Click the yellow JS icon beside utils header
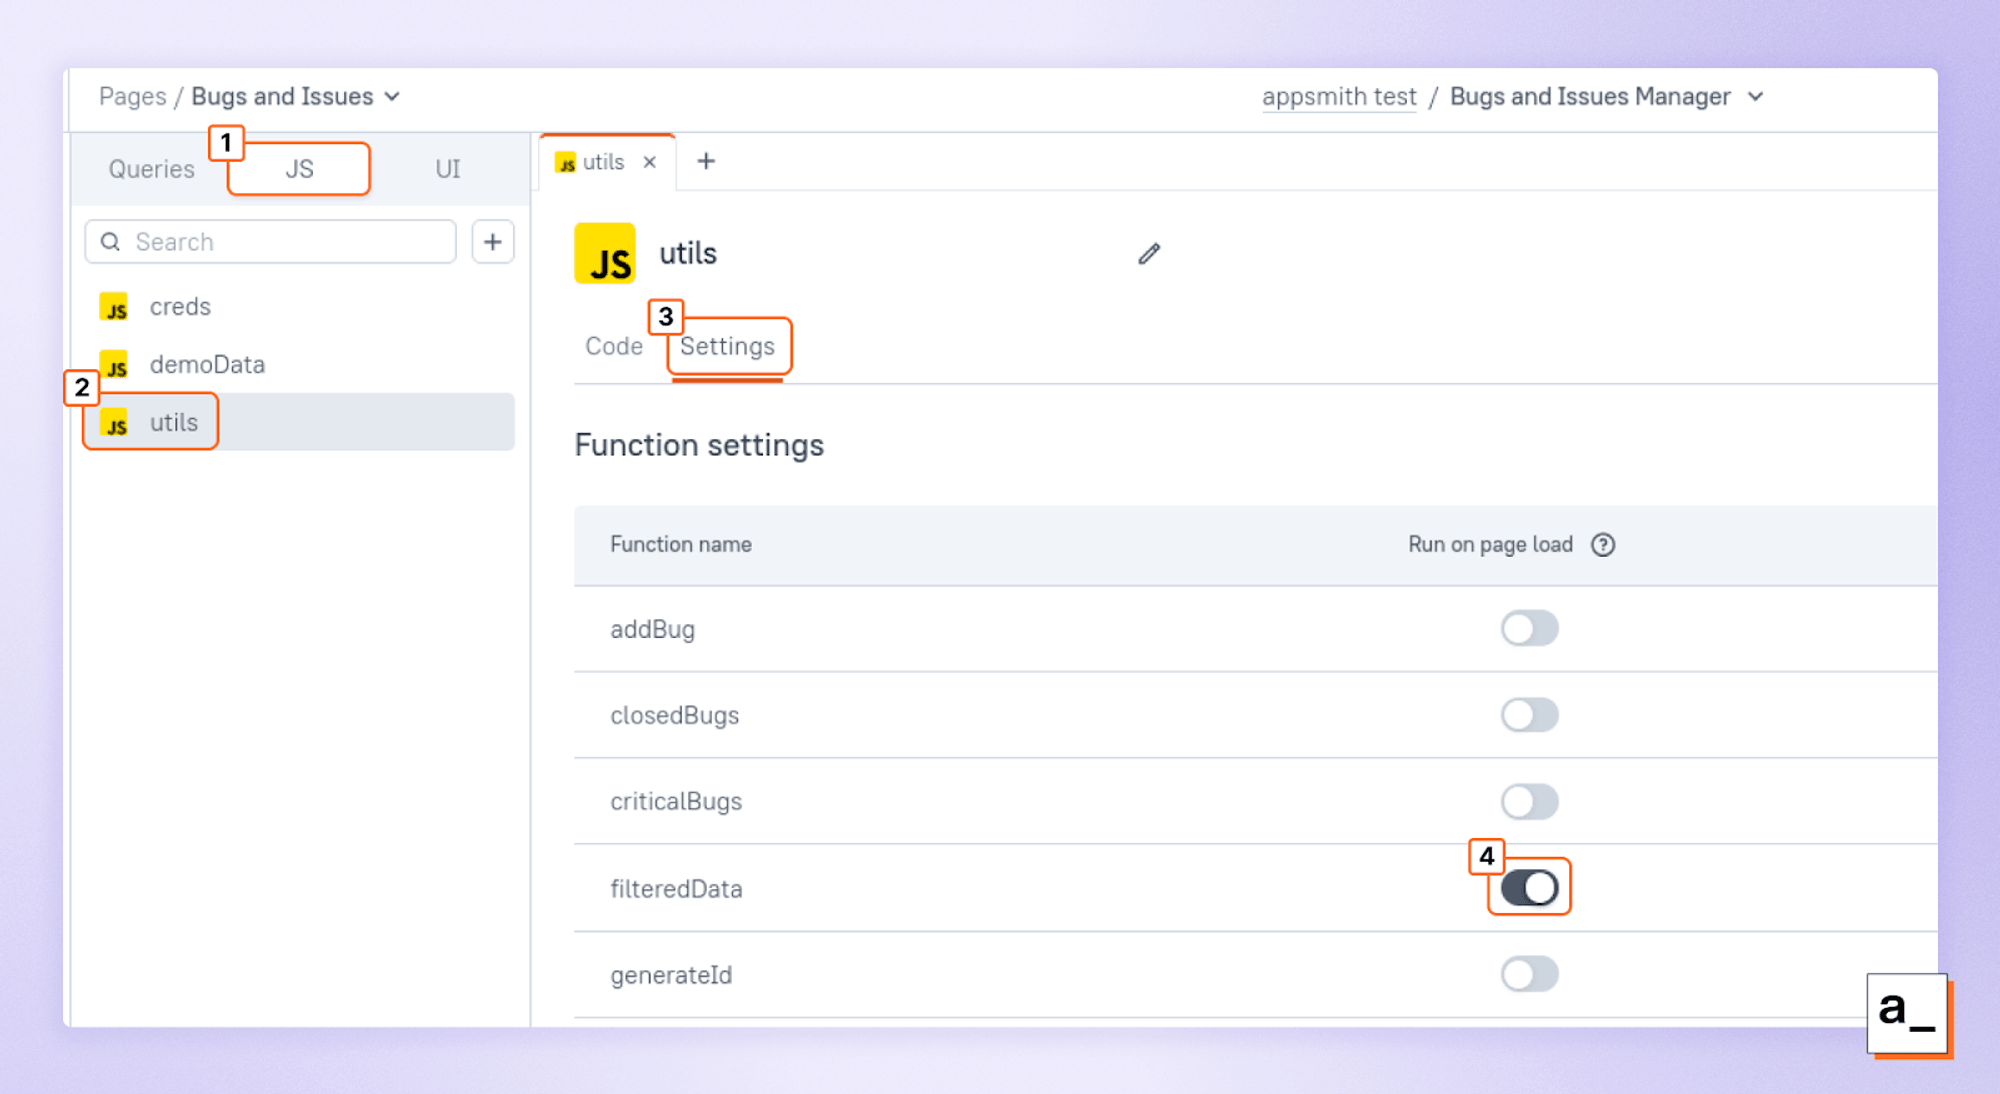Viewport: 2000px width, 1094px height. point(604,253)
